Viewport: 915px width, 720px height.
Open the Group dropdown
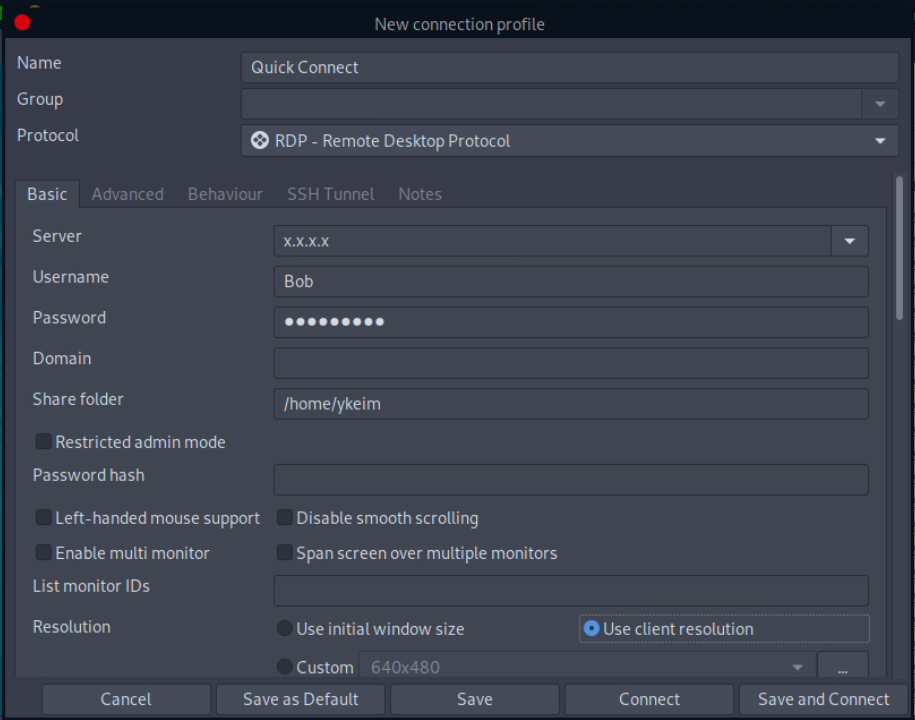pyautogui.click(x=879, y=103)
